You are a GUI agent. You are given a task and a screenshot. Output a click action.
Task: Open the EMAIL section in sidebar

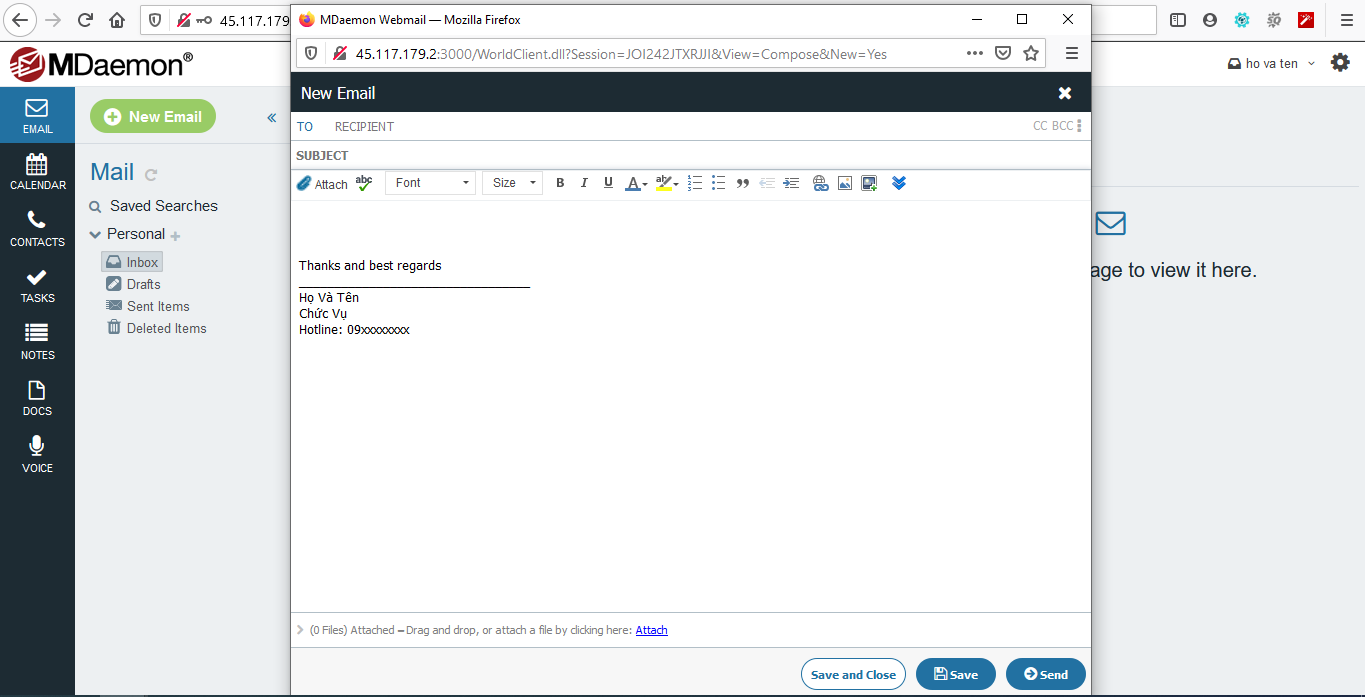(x=37, y=115)
